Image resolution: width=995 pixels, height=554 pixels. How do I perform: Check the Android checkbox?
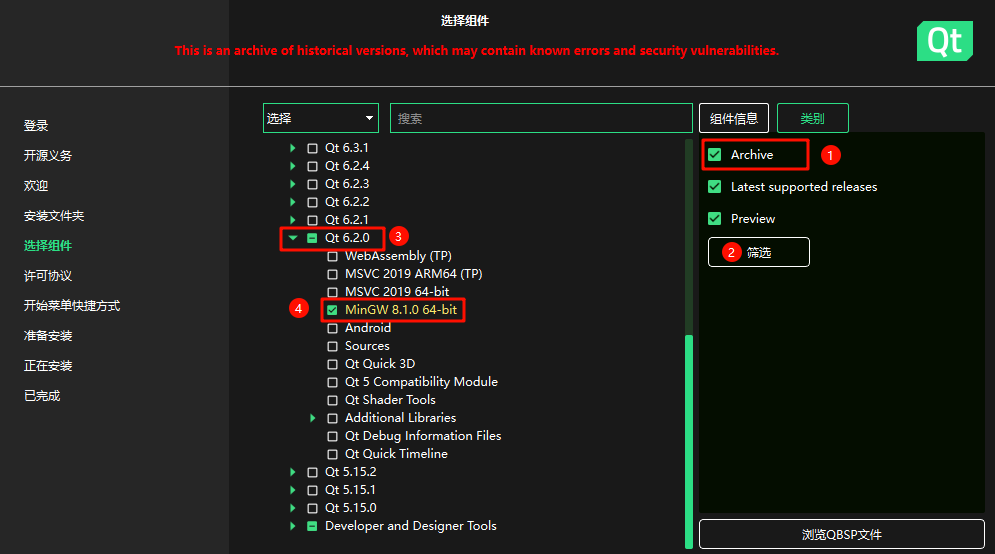click(x=332, y=329)
